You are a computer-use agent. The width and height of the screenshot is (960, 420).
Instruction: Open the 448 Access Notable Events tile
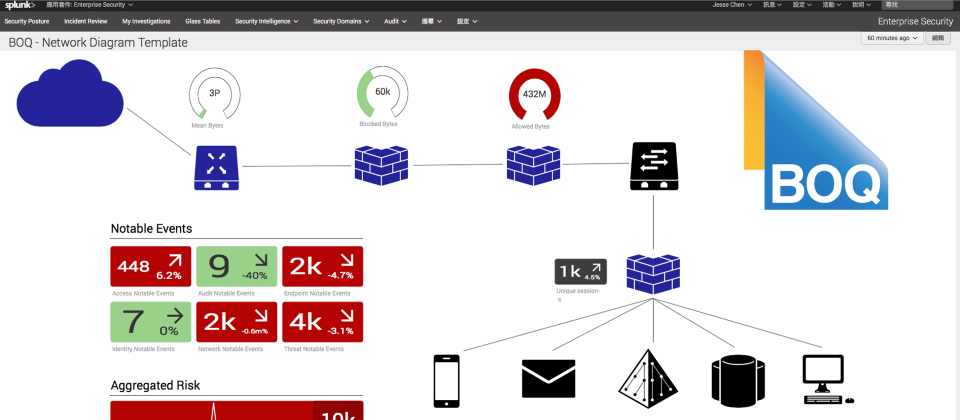151,266
